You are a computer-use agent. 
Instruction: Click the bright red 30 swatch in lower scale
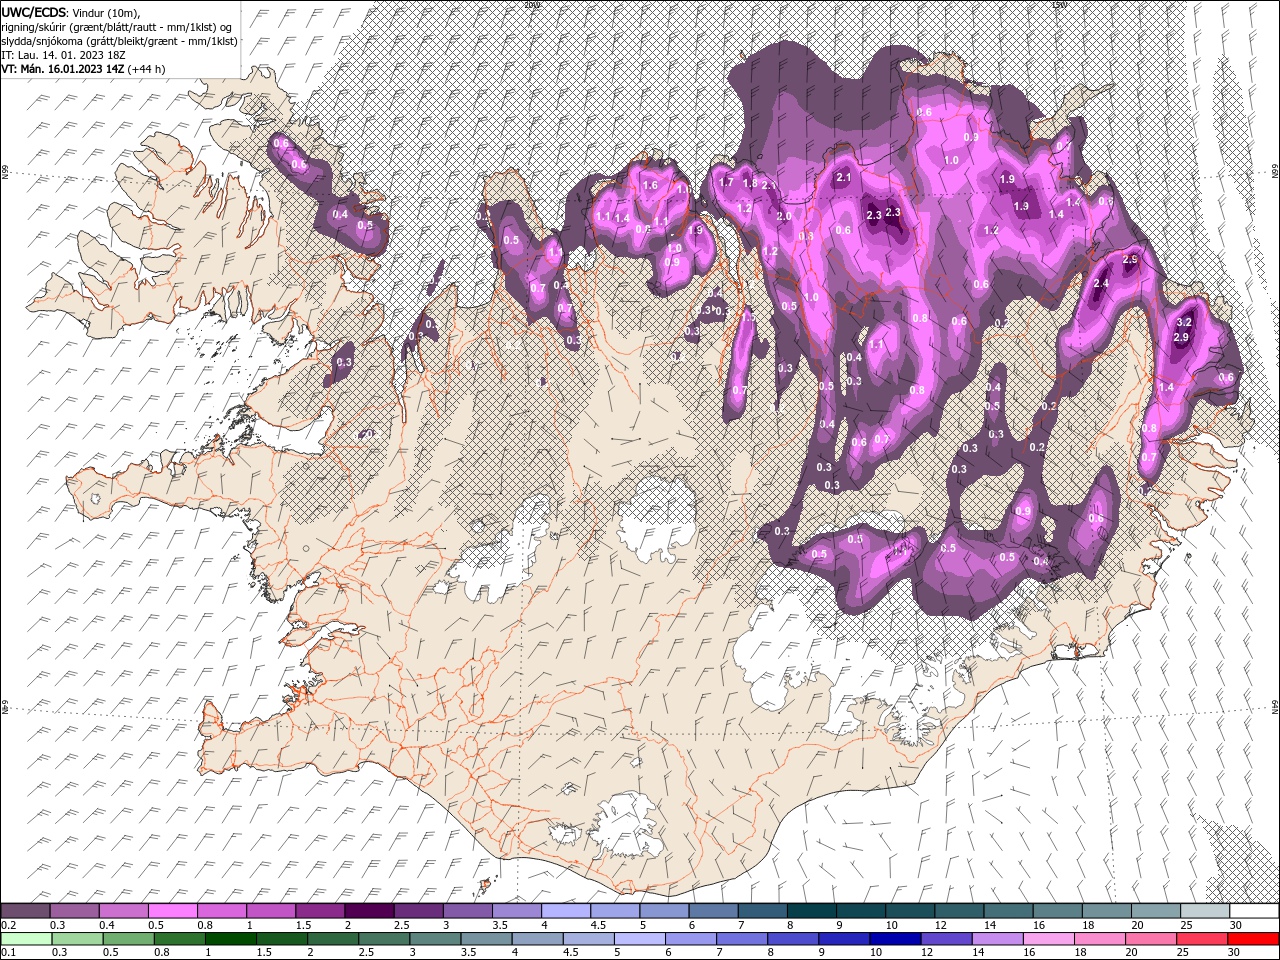point(1252,939)
